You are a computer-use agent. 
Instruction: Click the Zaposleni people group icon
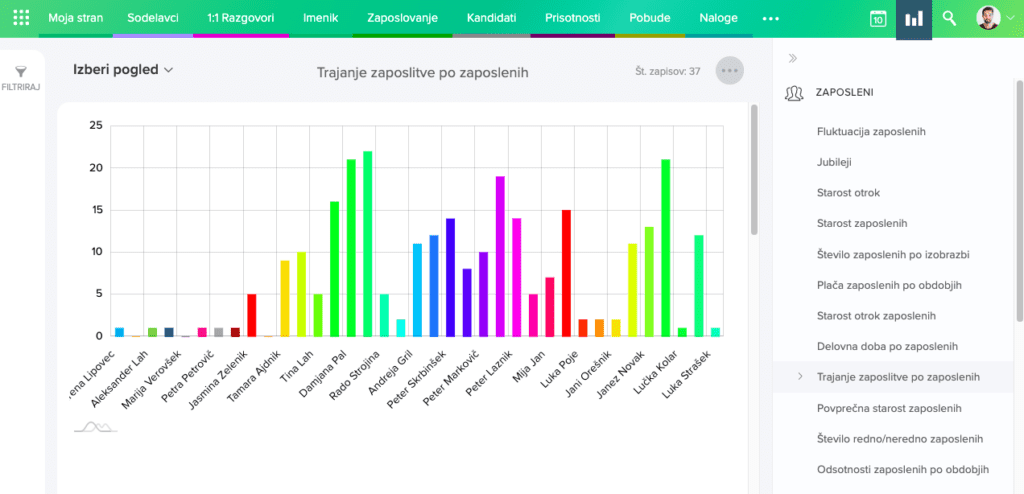(795, 93)
